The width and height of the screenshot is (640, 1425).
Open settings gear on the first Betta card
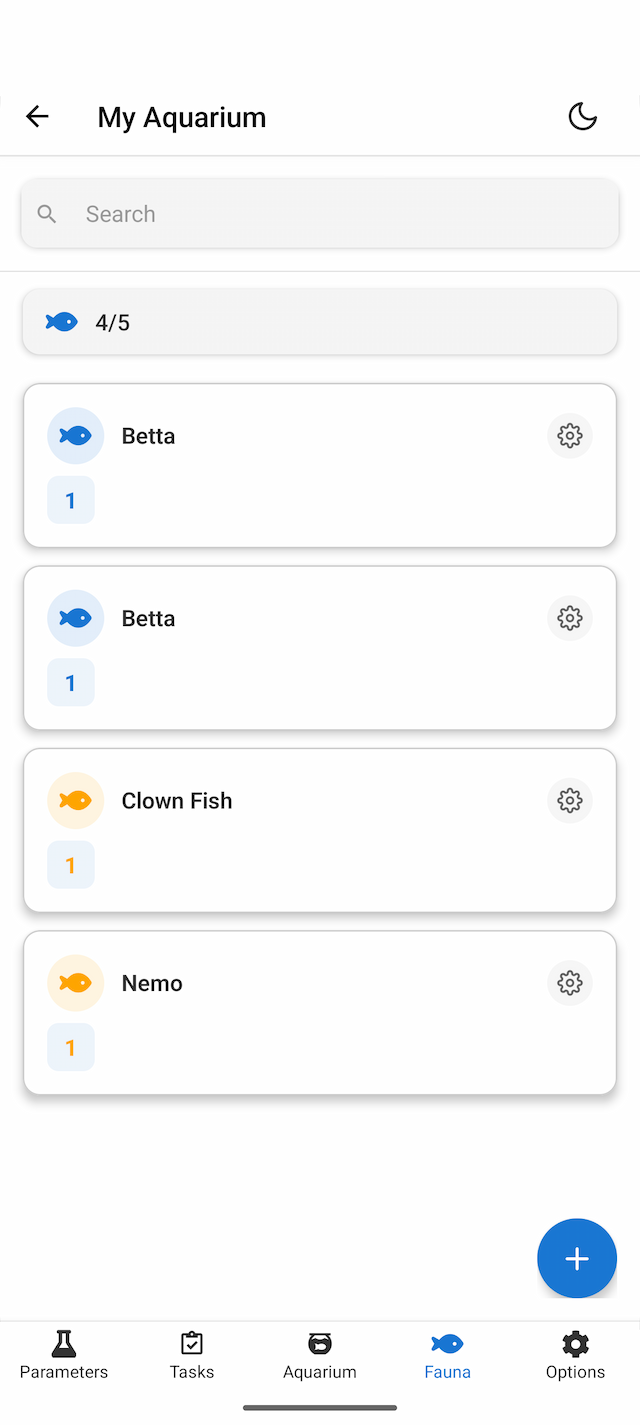point(569,435)
